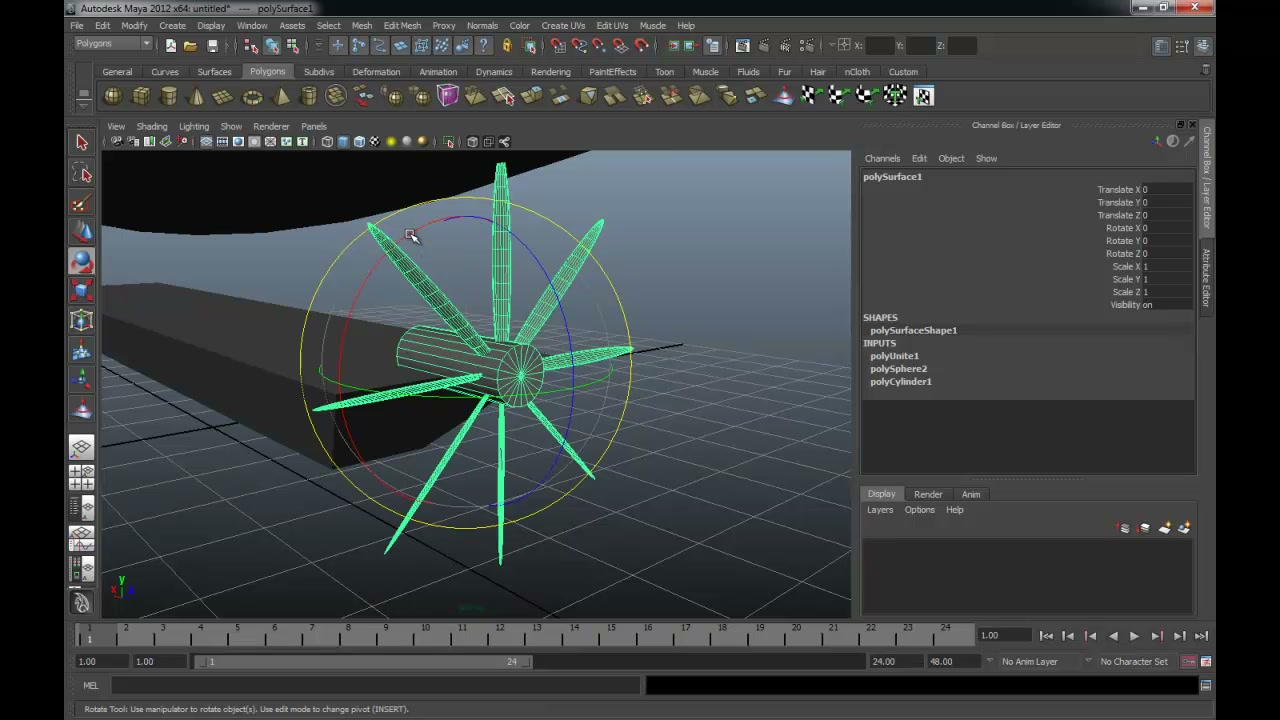Click the question mark help icon
This screenshot has width=1280, height=720.
point(484,46)
